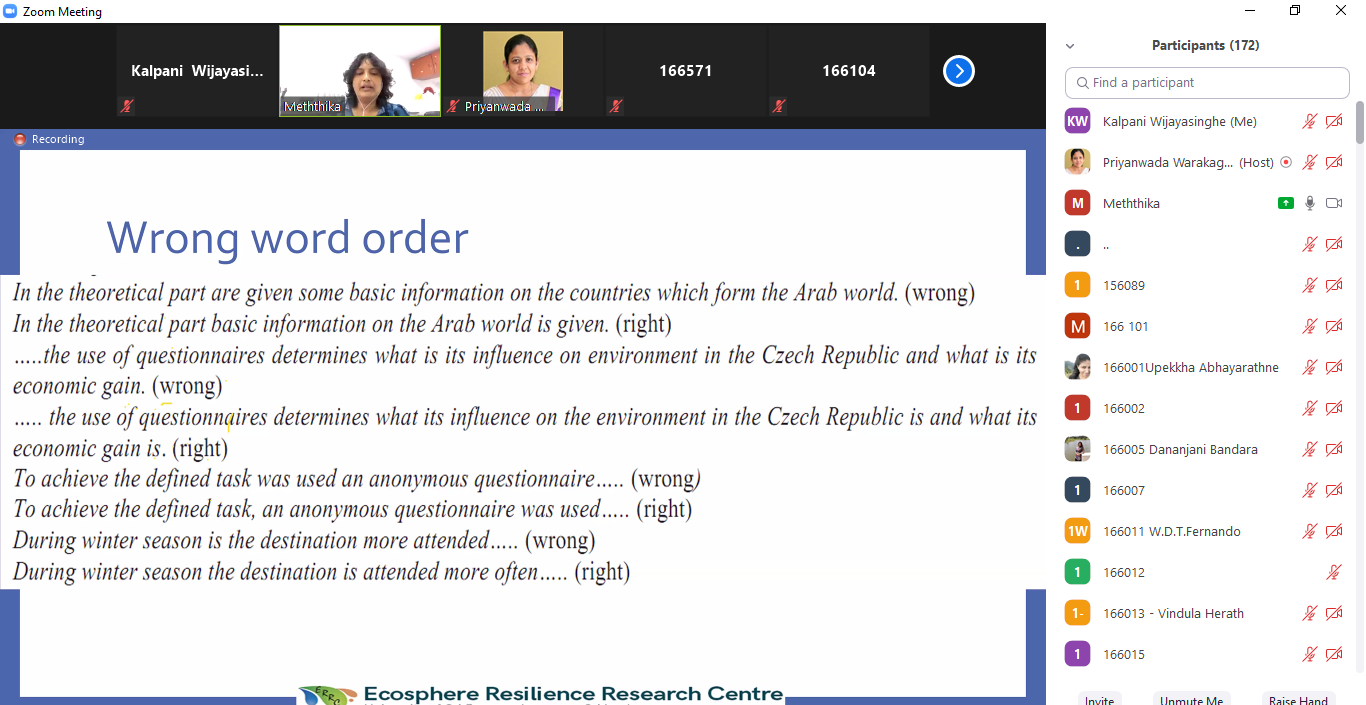Click Meththika's green screen sharing icon
This screenshot has height=705, width=1366.
[1286, 203]
